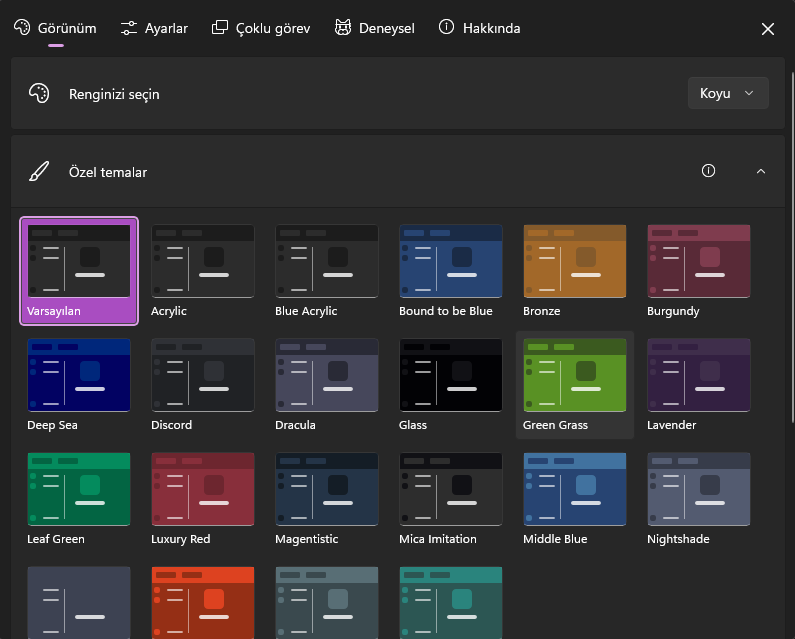Choose the Deep Sea theme
Screen dimensions: 795x639
tap(79, 385)
